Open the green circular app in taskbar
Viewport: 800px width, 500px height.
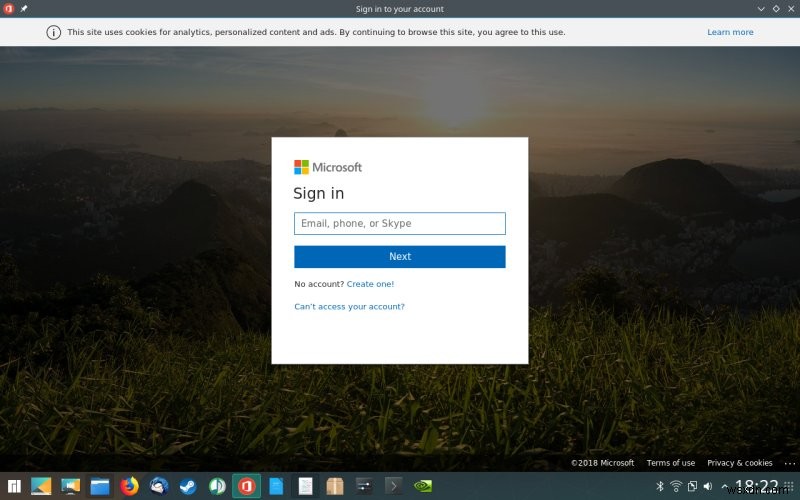(218, 486)
